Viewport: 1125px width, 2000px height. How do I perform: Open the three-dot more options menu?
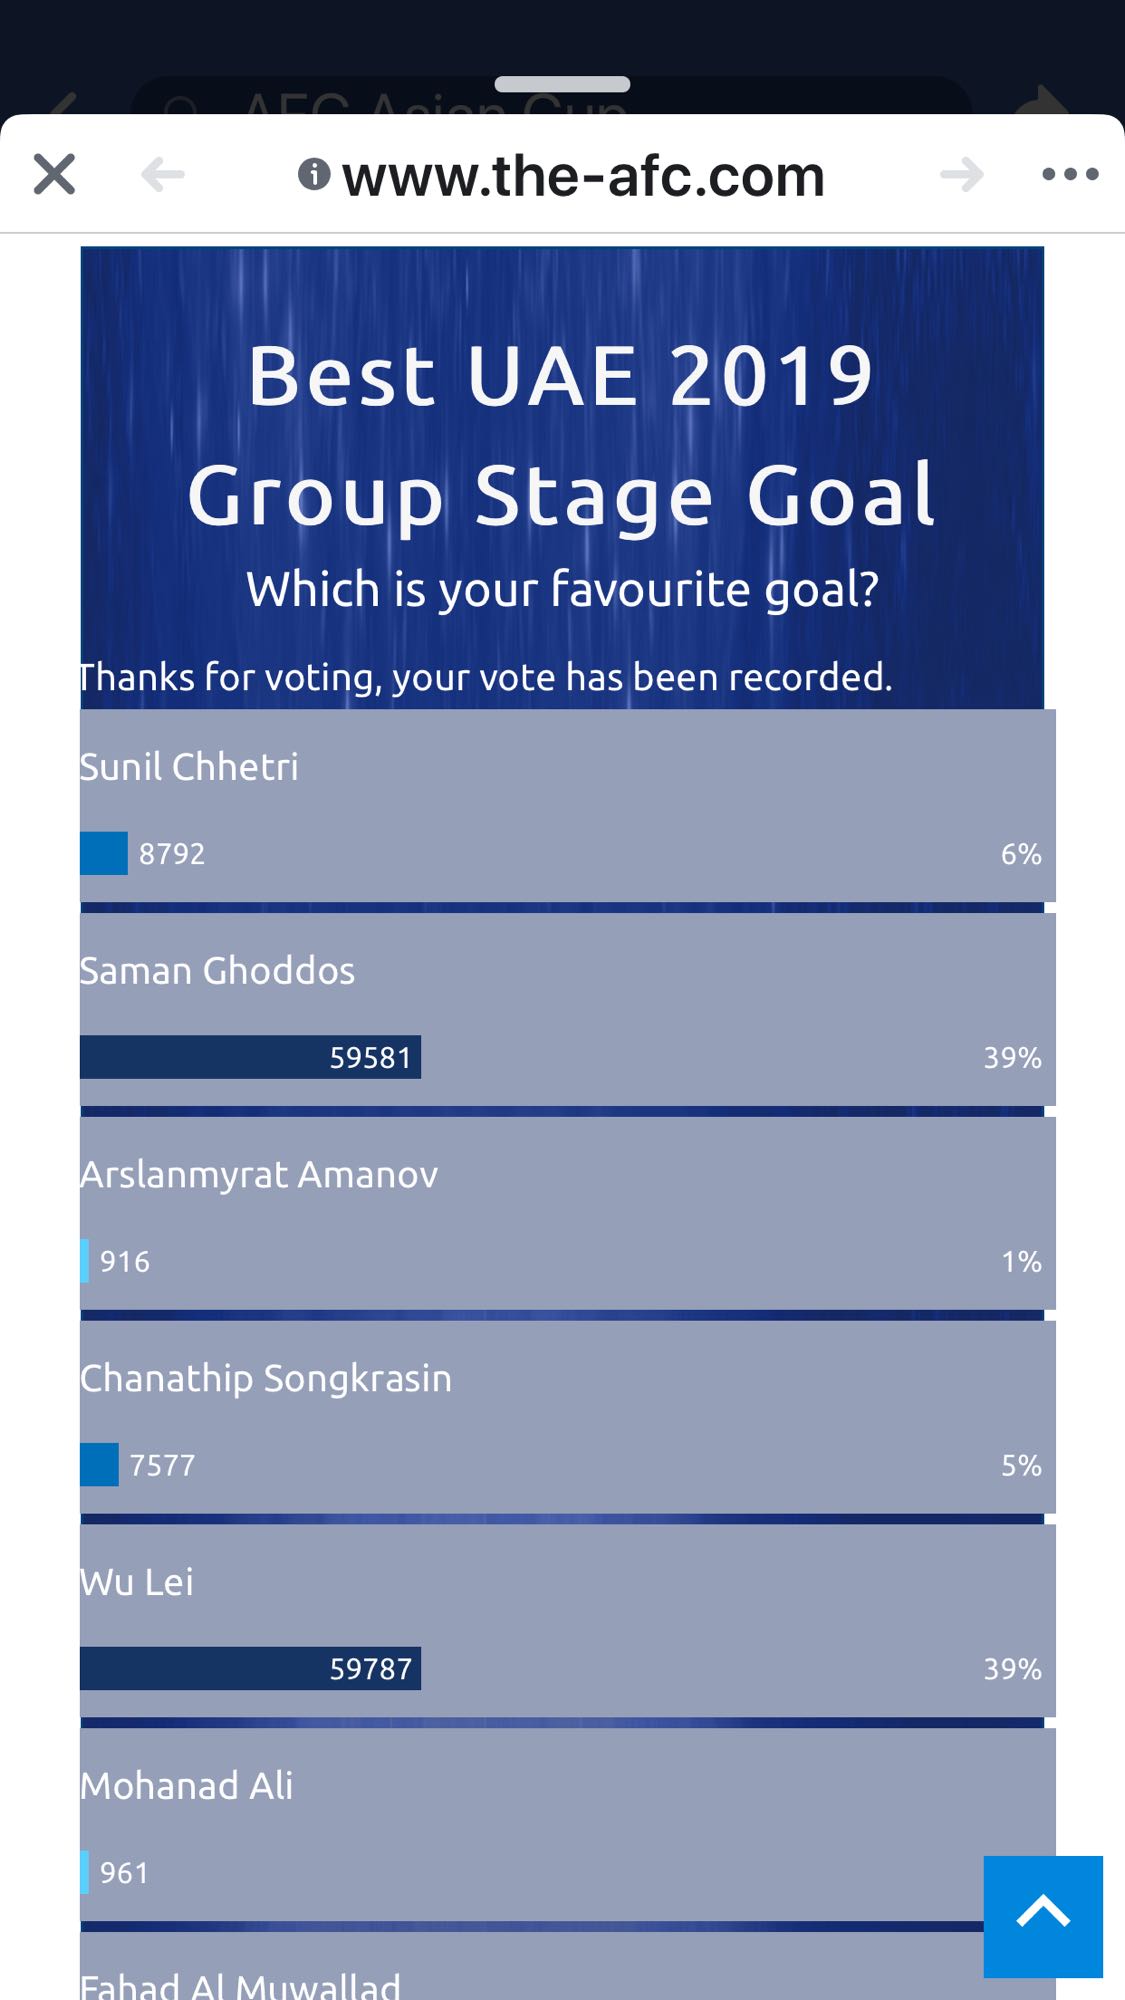[x=1070, y=175]
